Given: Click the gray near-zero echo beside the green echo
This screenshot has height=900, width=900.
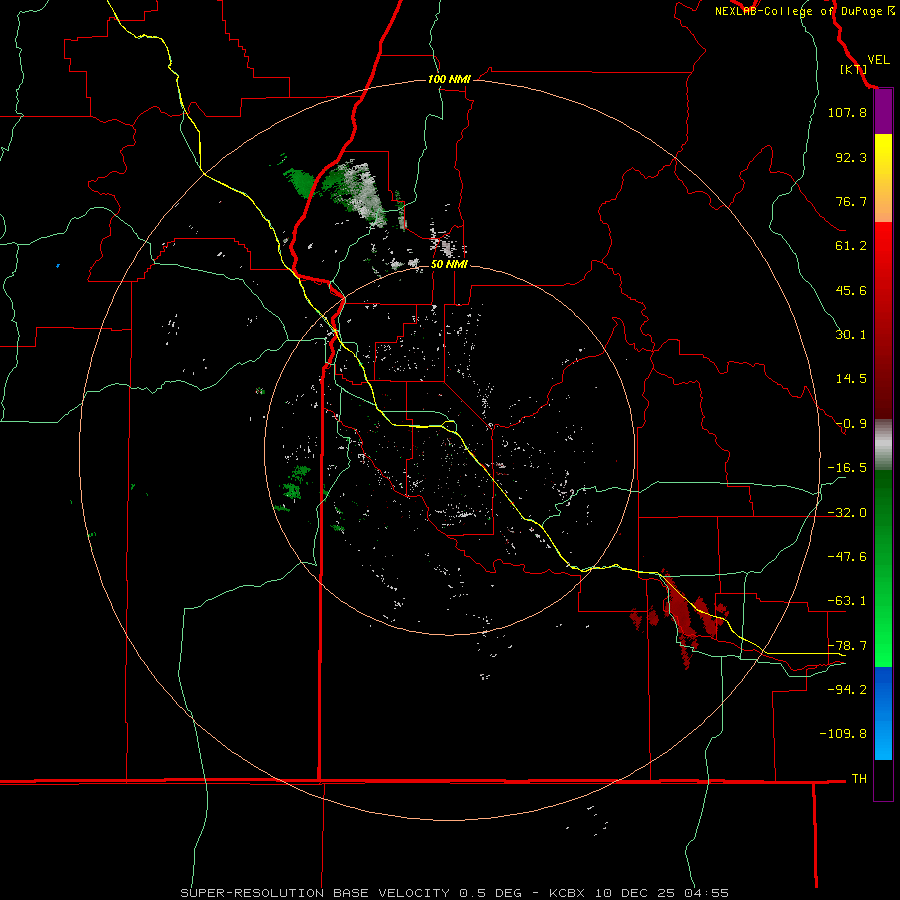Looking at the screenshot, I should tap(366, 195).
